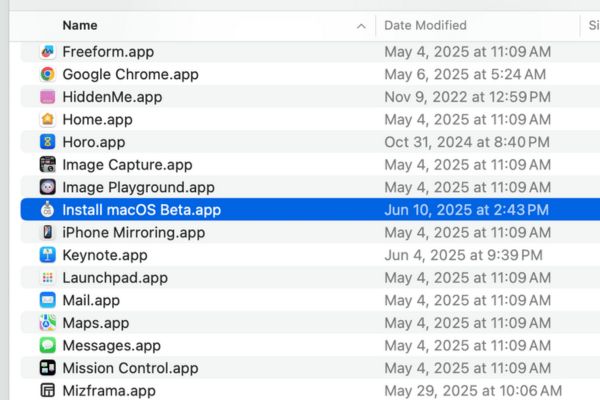Sort by the Date Modified column header
This screenshot has width=600, height=400.
(425, 25)
